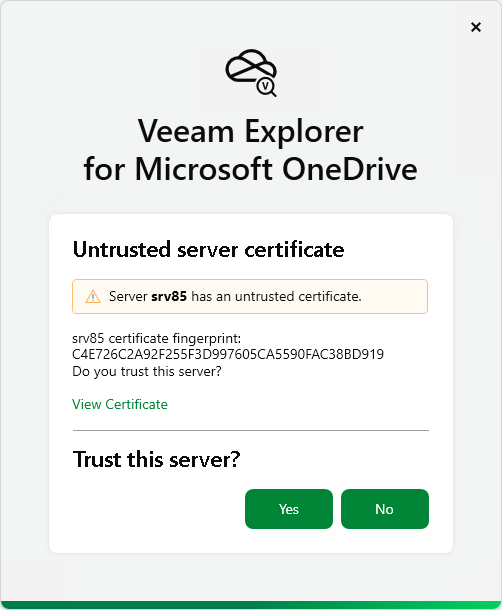Click the 'Veeam Explorer' title line
The height and width of the screenshot is (610, 502).
[x=251, y=131]
